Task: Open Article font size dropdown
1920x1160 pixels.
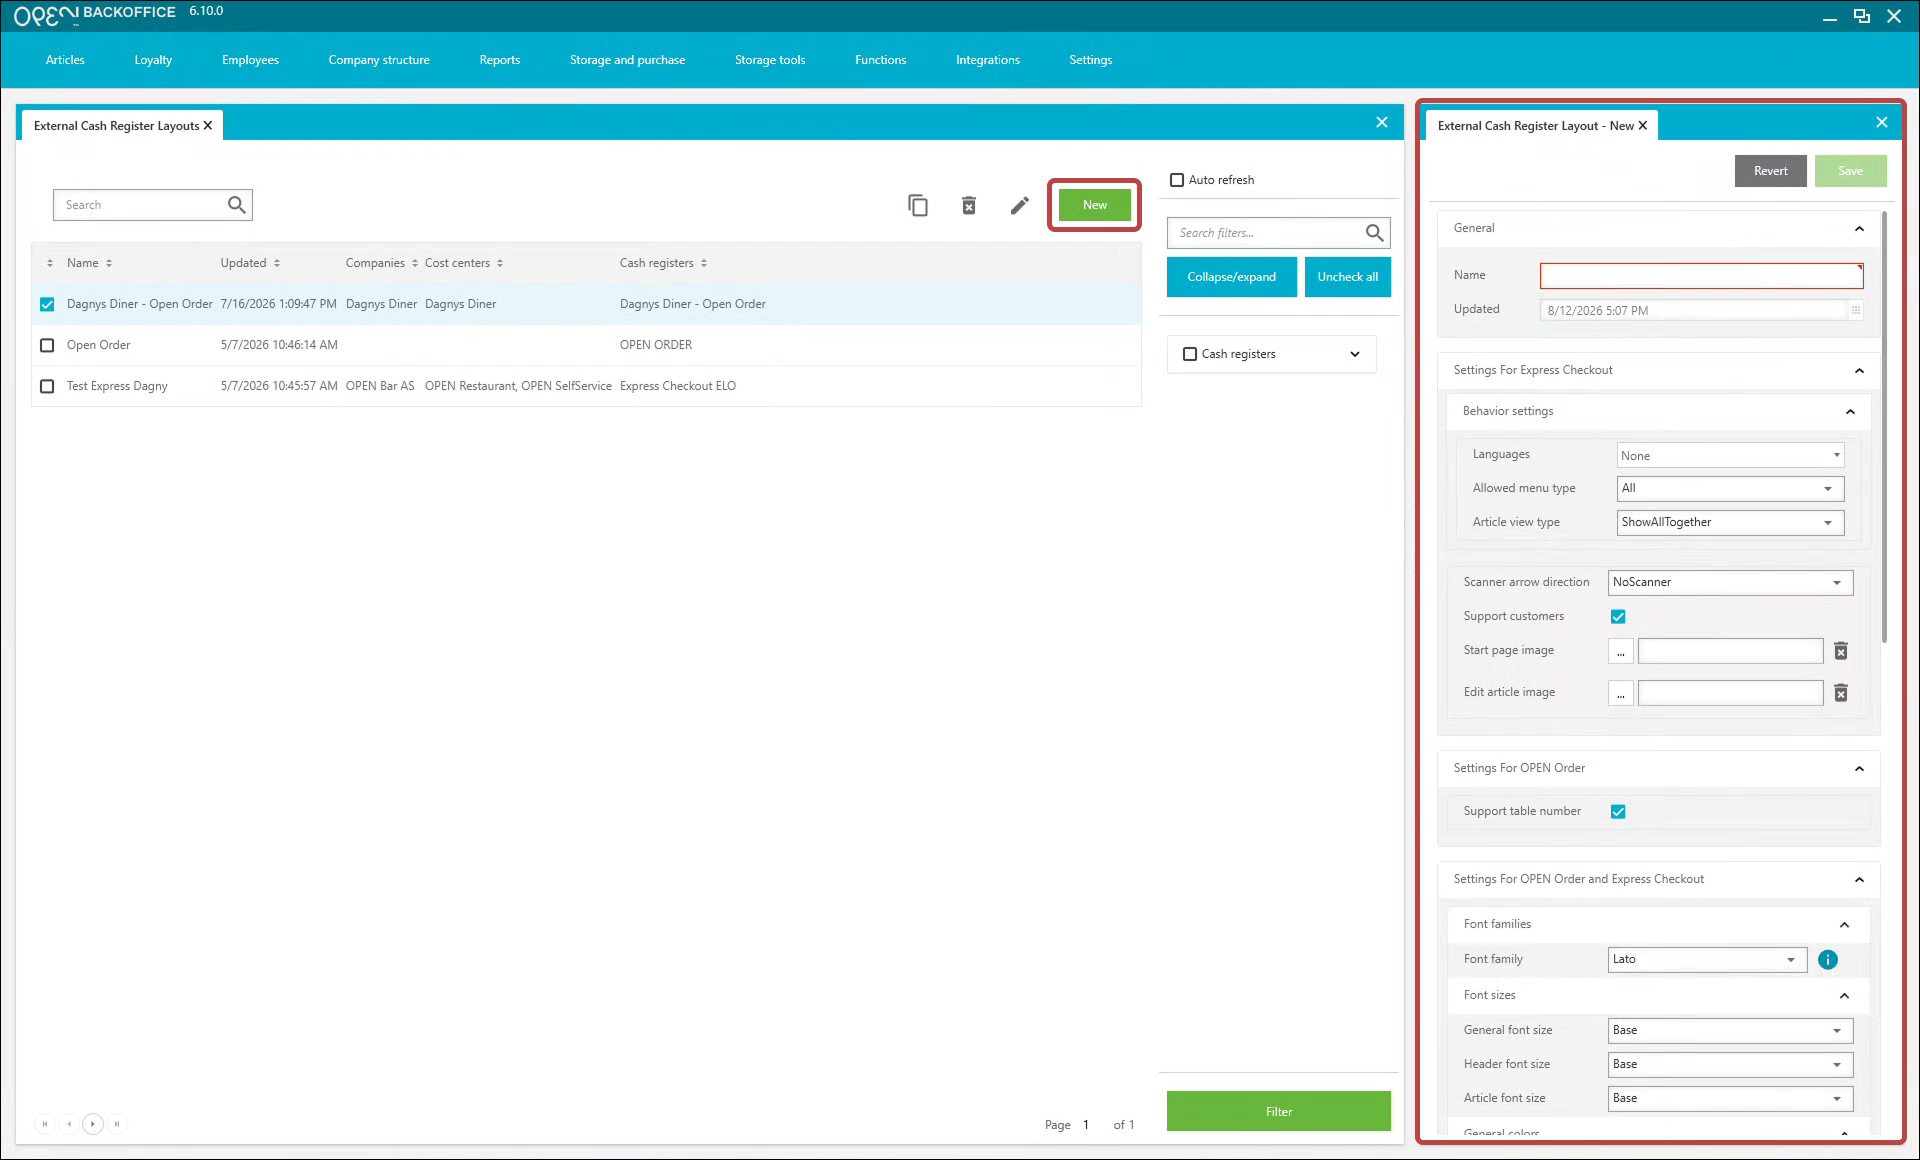Action: 1730,1099
